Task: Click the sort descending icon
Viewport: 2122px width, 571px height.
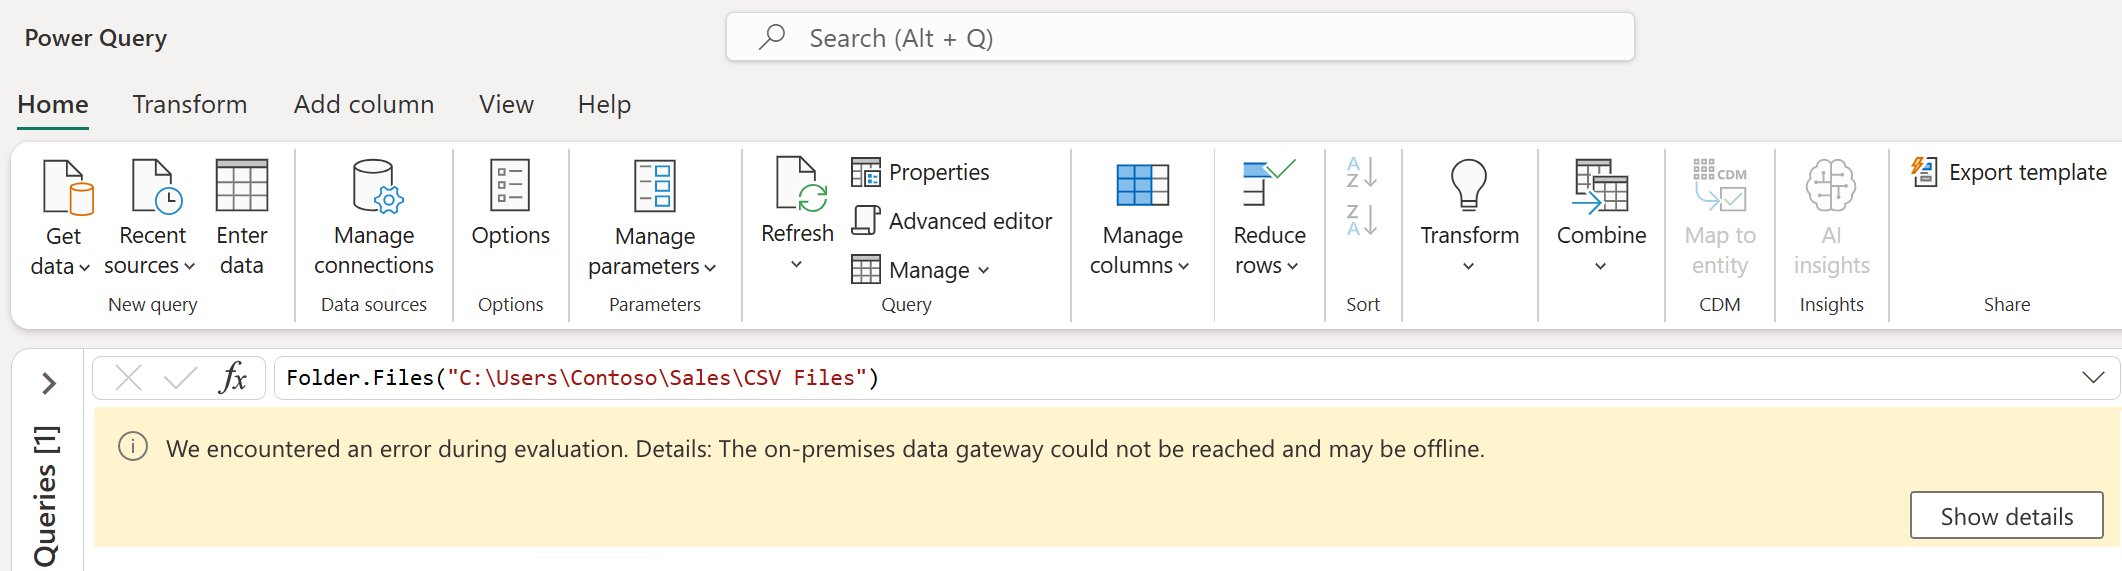Action: (1361, 221)
